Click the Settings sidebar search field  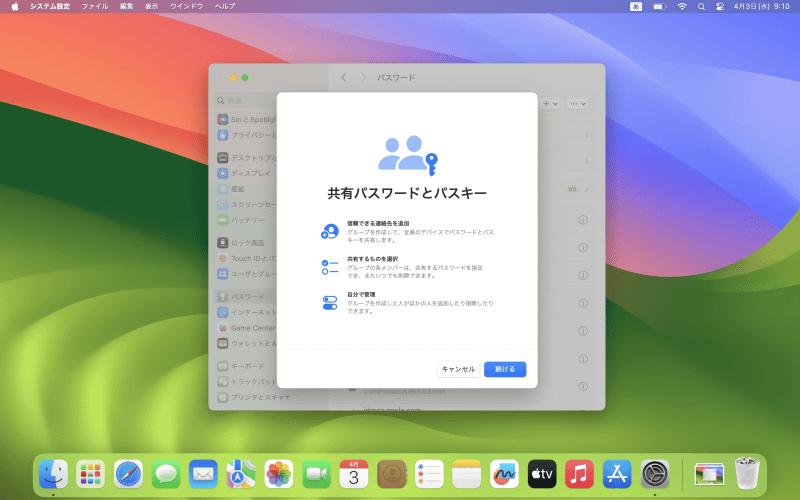pyautogui.click(x=247, y=101)
